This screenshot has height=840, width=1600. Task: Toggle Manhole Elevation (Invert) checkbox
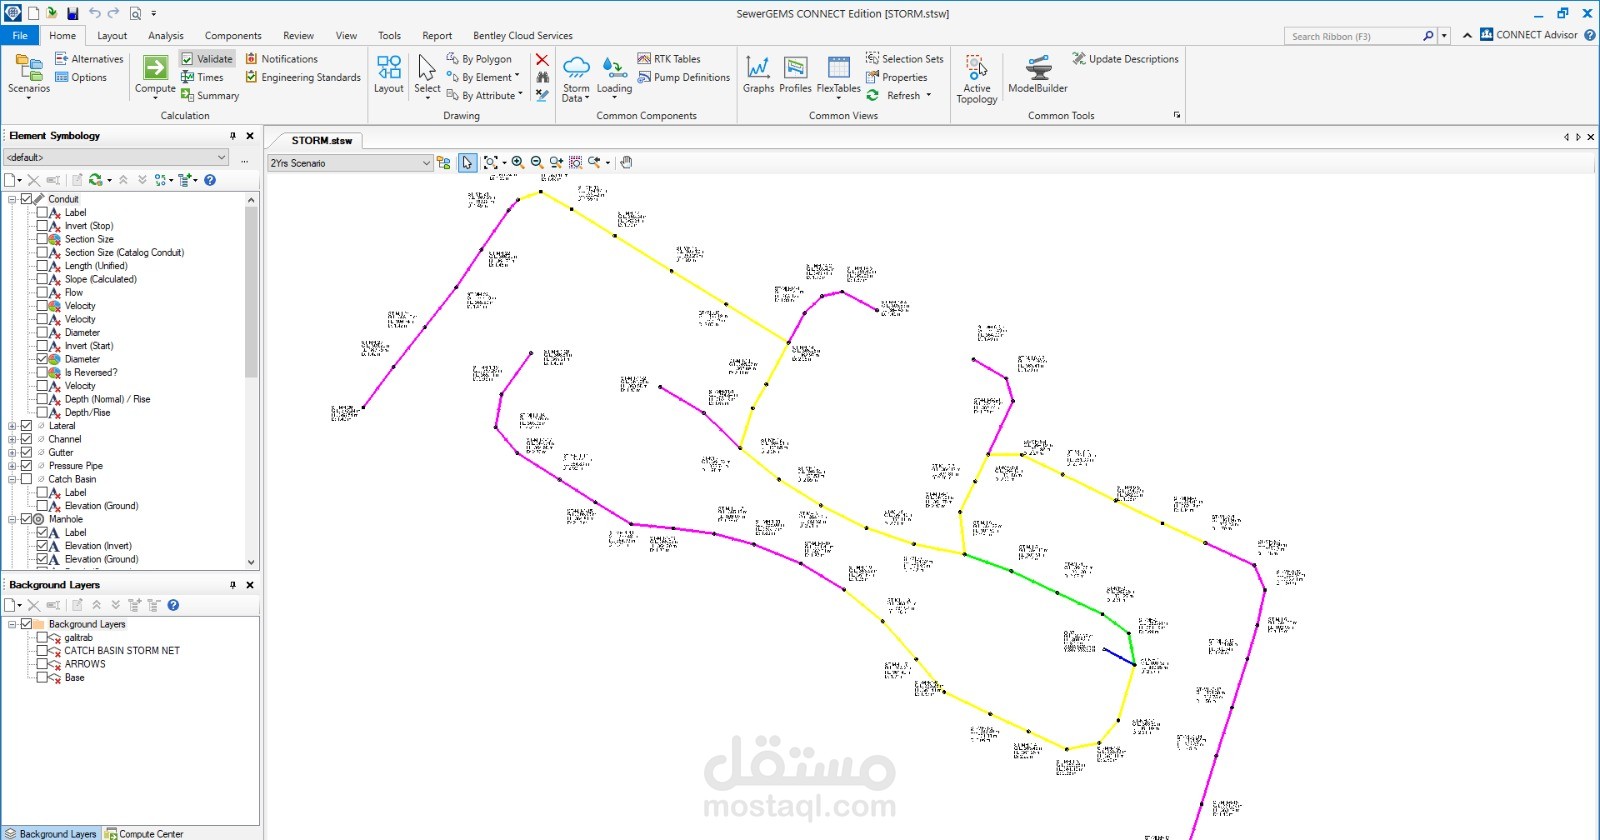point(42,546)
